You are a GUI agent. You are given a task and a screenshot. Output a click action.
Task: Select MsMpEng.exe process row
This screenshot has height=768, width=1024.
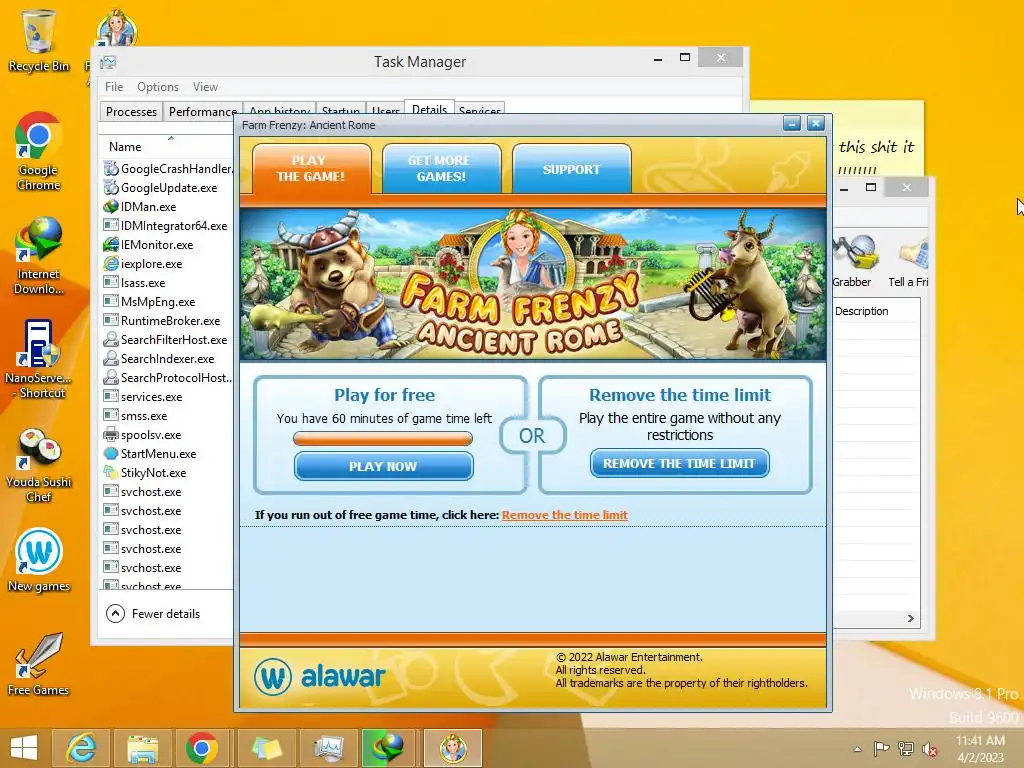point(168,301)
